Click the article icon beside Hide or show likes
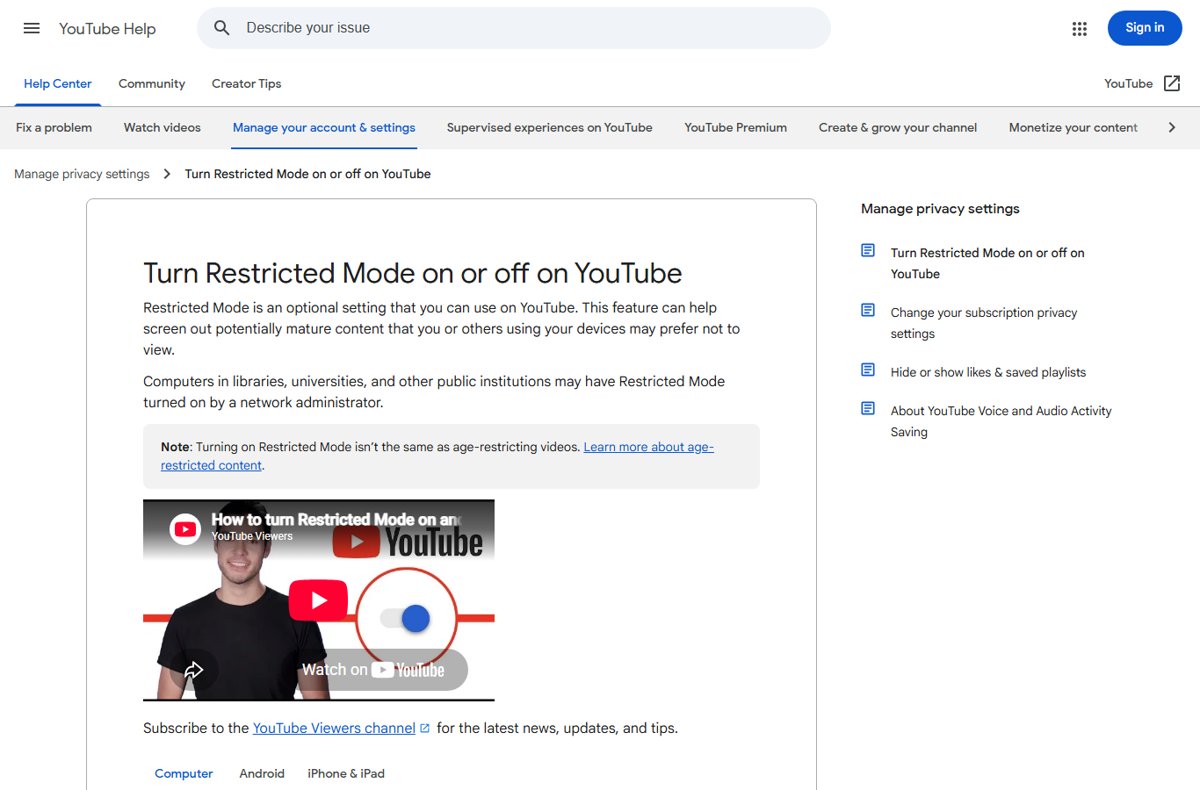Screen dimensions: 1200x790 [x=868, y=370]
